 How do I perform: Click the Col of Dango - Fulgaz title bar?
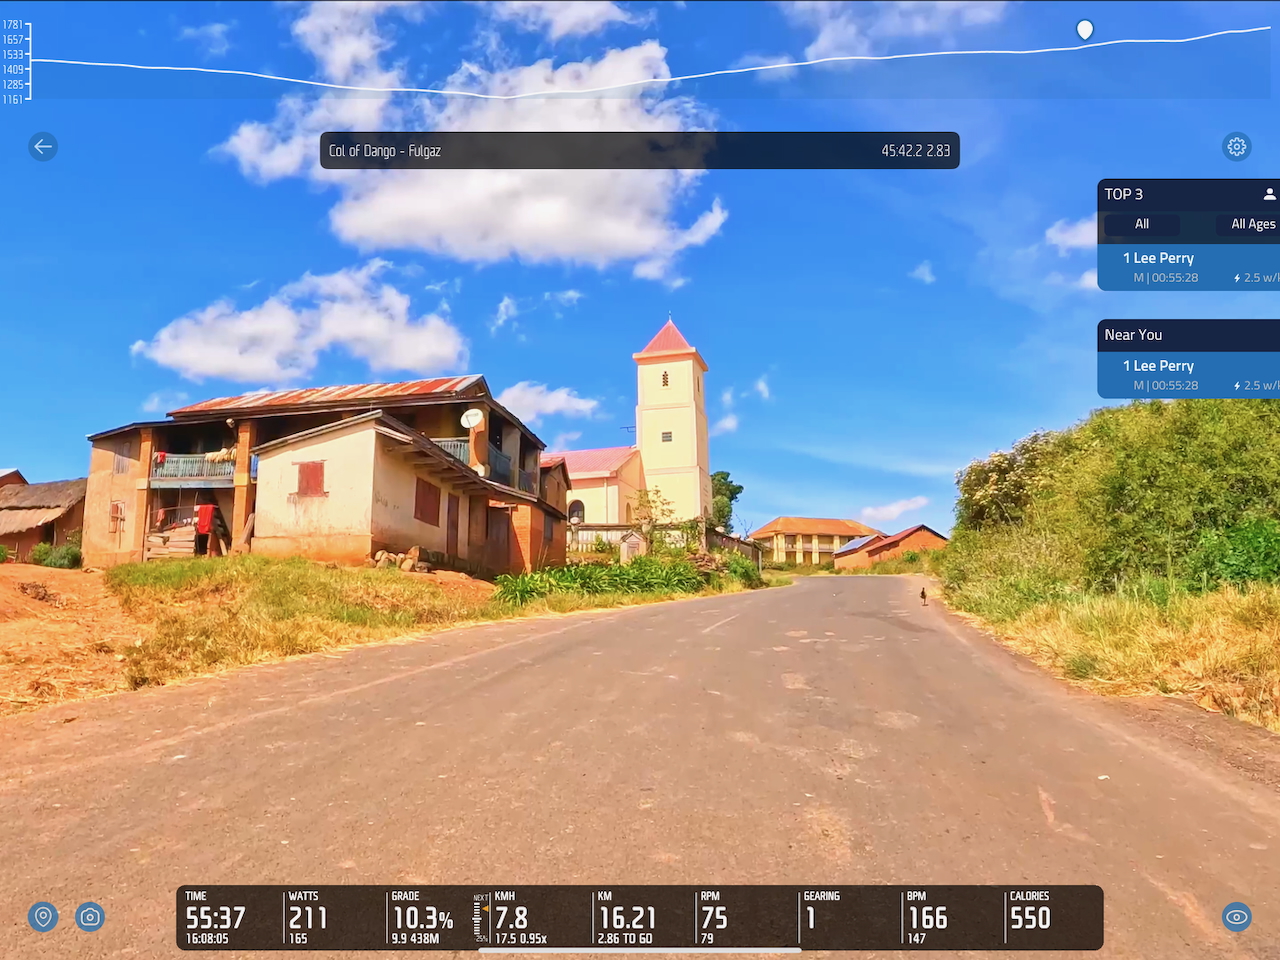point(639,151)
